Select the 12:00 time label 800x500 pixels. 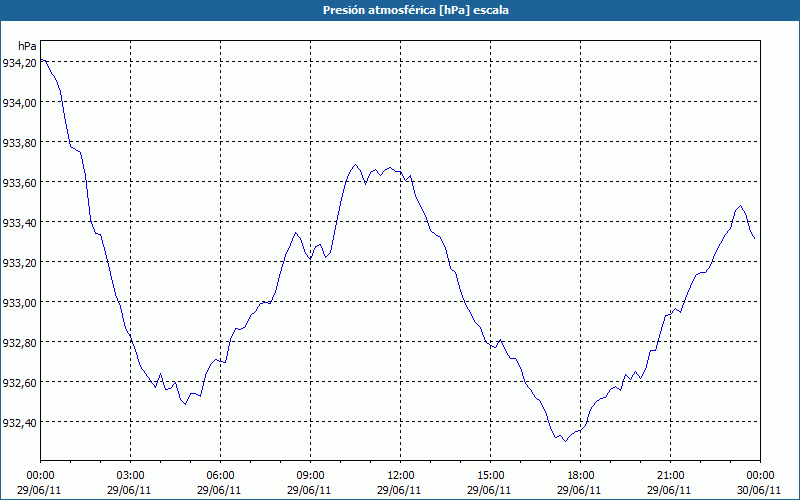[401, 476]
